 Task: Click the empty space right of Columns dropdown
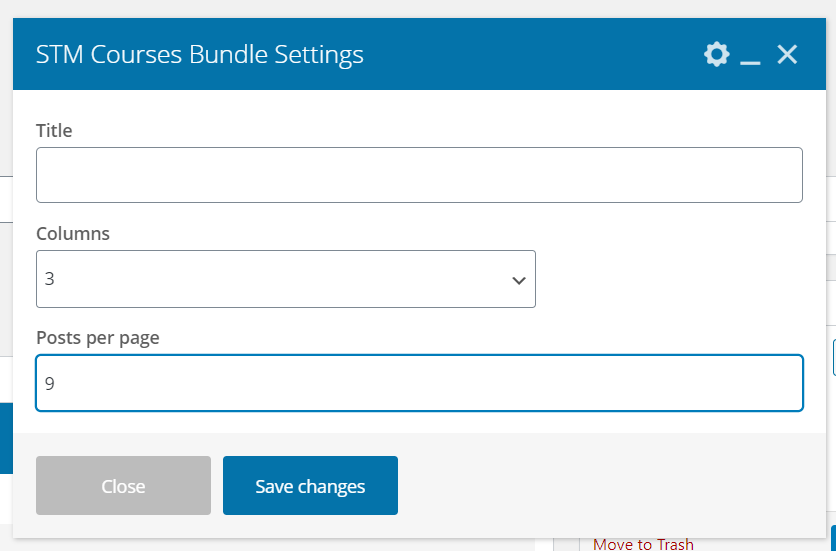pos(670,279)
